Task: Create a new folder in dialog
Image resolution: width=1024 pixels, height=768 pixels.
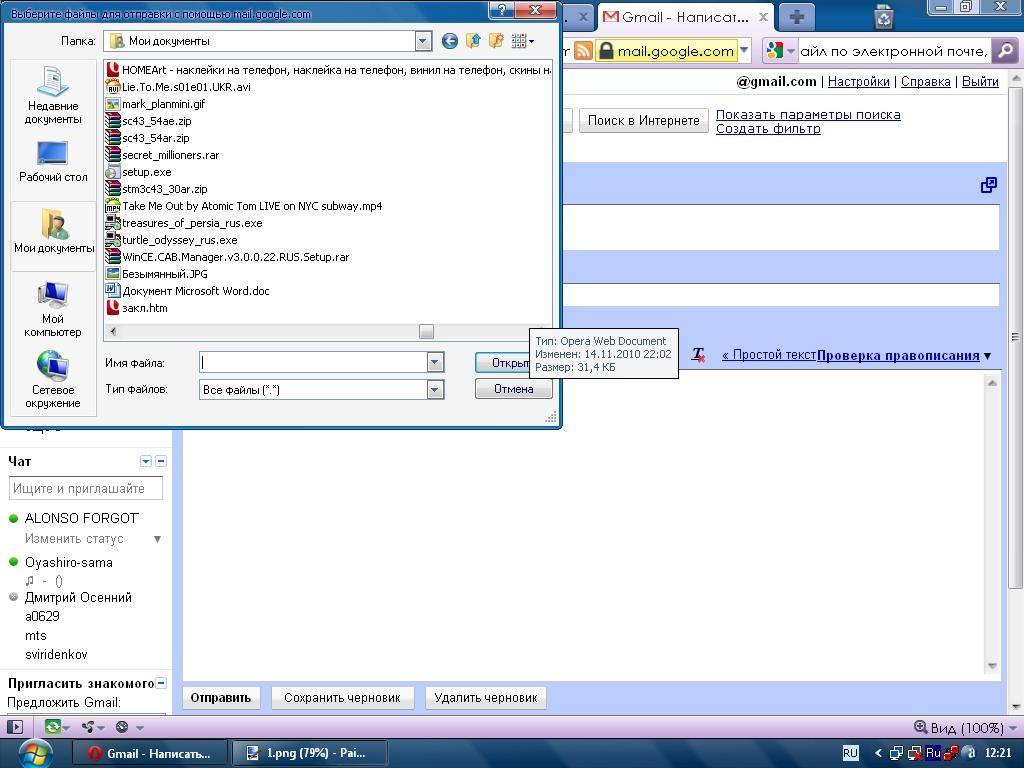Action: coord(496,41)
